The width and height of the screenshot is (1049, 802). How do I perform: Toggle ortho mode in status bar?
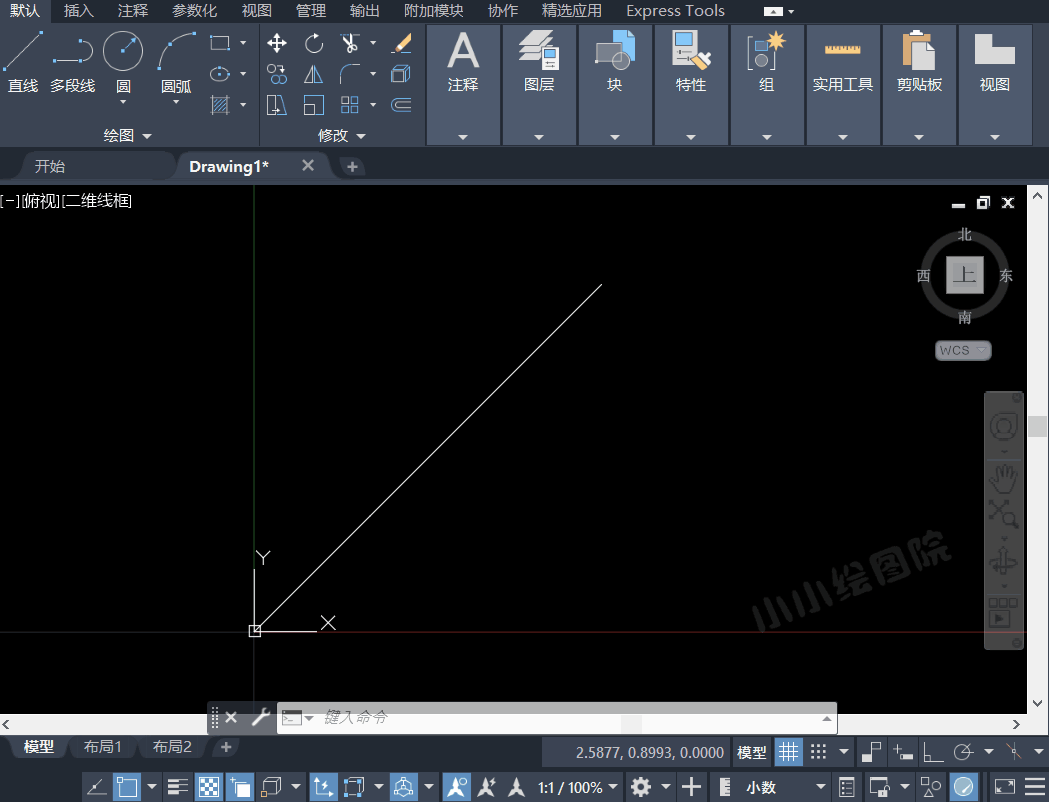(933, 752)
